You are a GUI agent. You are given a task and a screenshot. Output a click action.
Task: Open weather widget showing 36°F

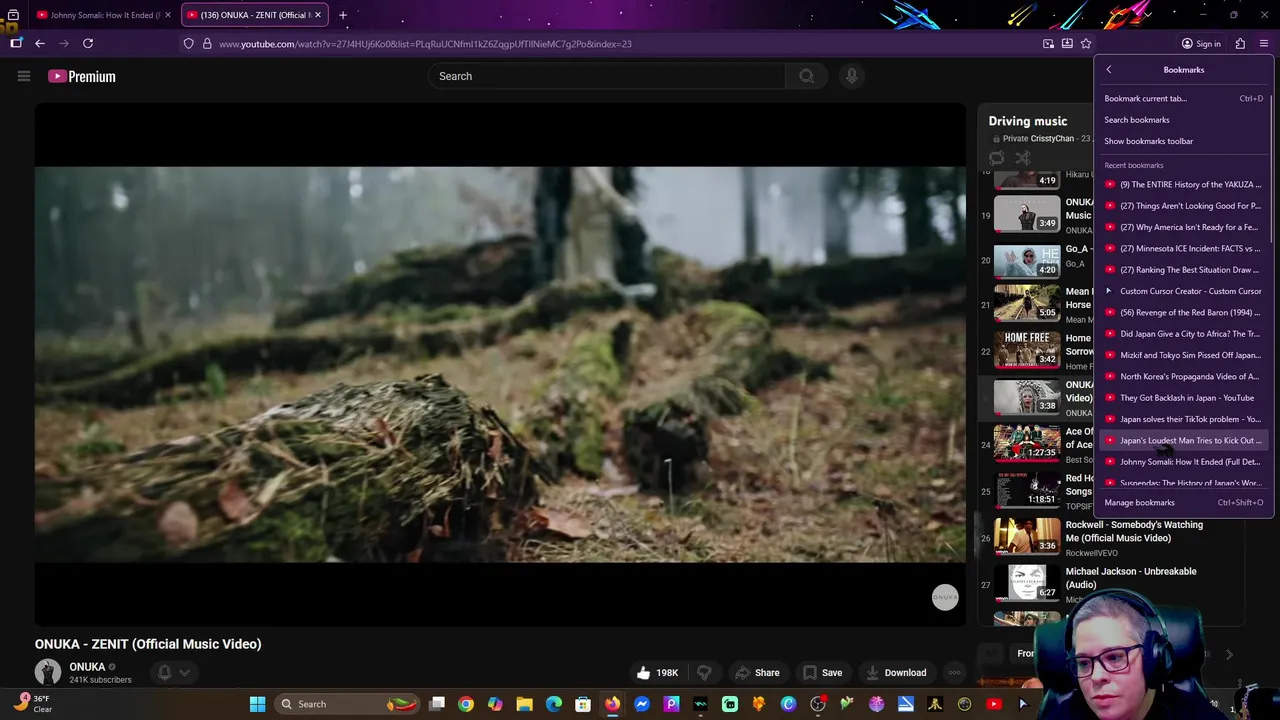[x=33, y=704]
